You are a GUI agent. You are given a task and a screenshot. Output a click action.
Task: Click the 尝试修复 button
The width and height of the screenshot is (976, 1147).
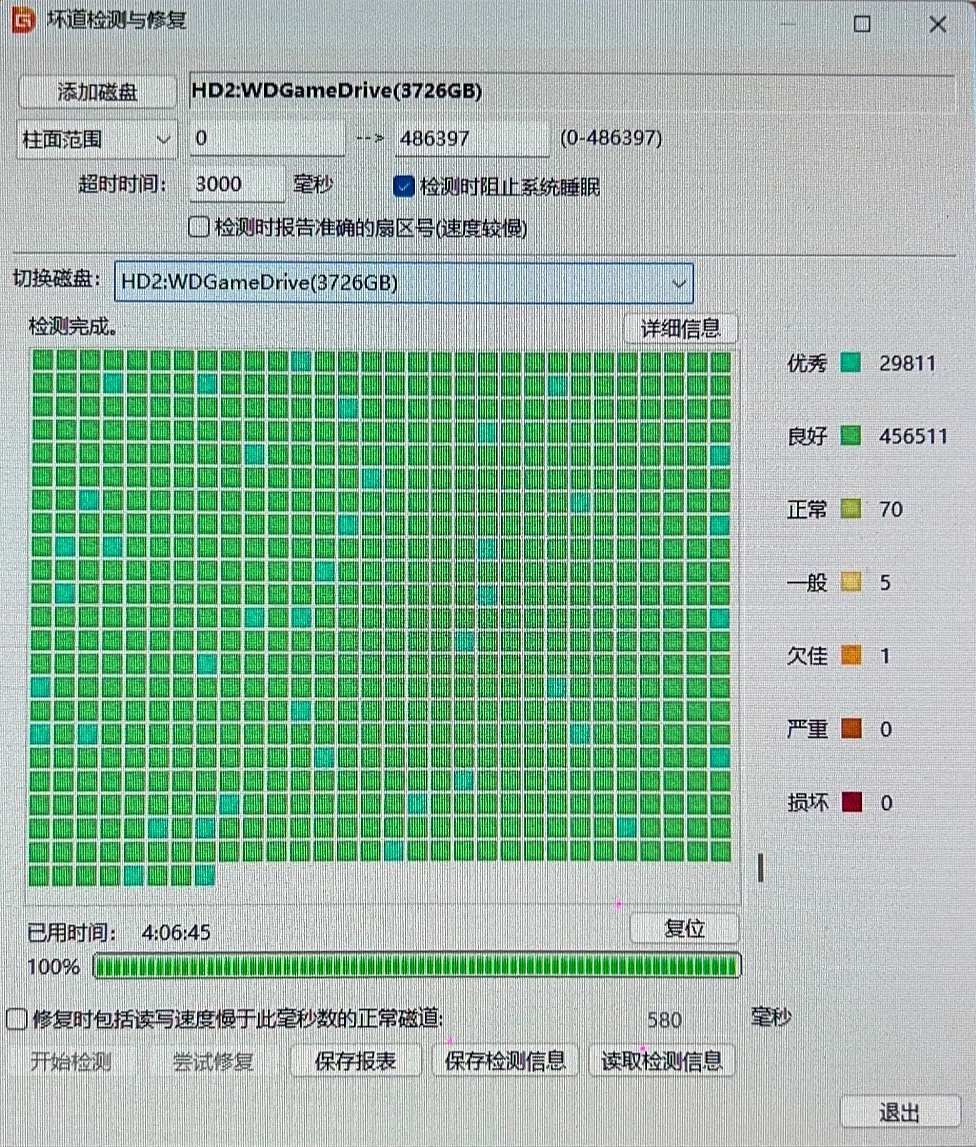[213, 1061]
